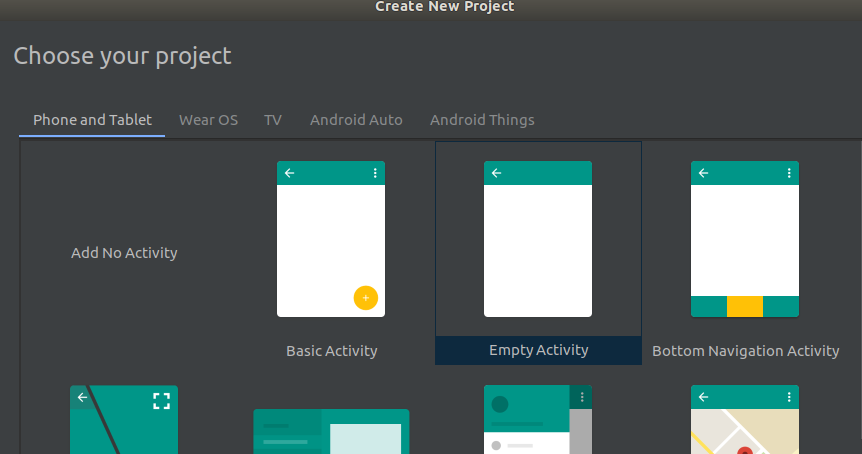862x454 pixels.
Task: Pick the master/detail layout template thumbnail
Action: point(331,432)
